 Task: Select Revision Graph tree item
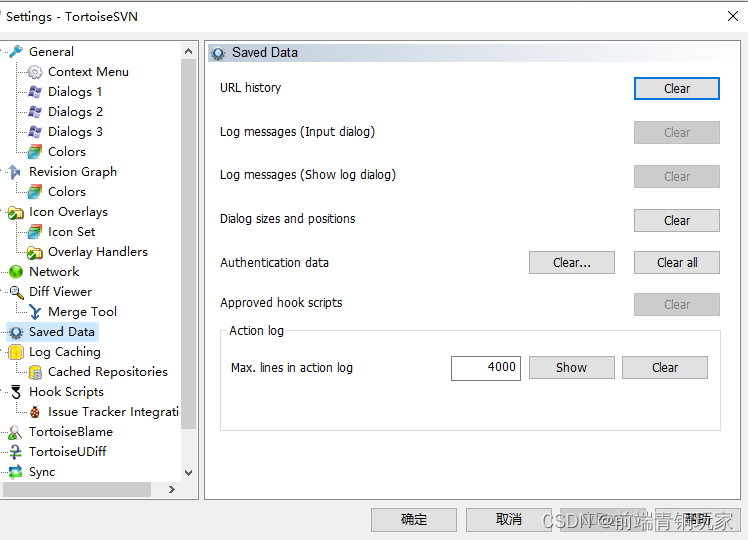pos(73,172)
